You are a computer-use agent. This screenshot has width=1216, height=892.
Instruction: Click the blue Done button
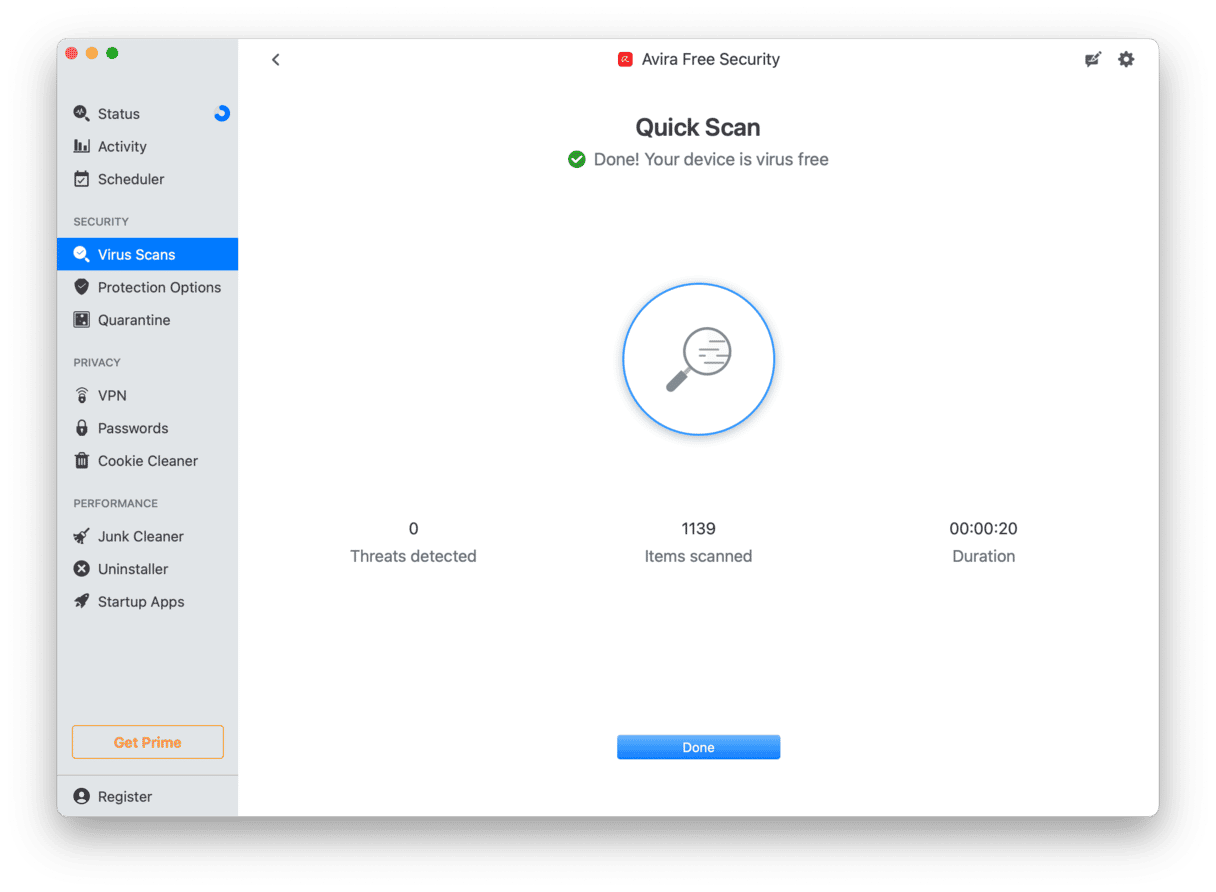(698, 747)
